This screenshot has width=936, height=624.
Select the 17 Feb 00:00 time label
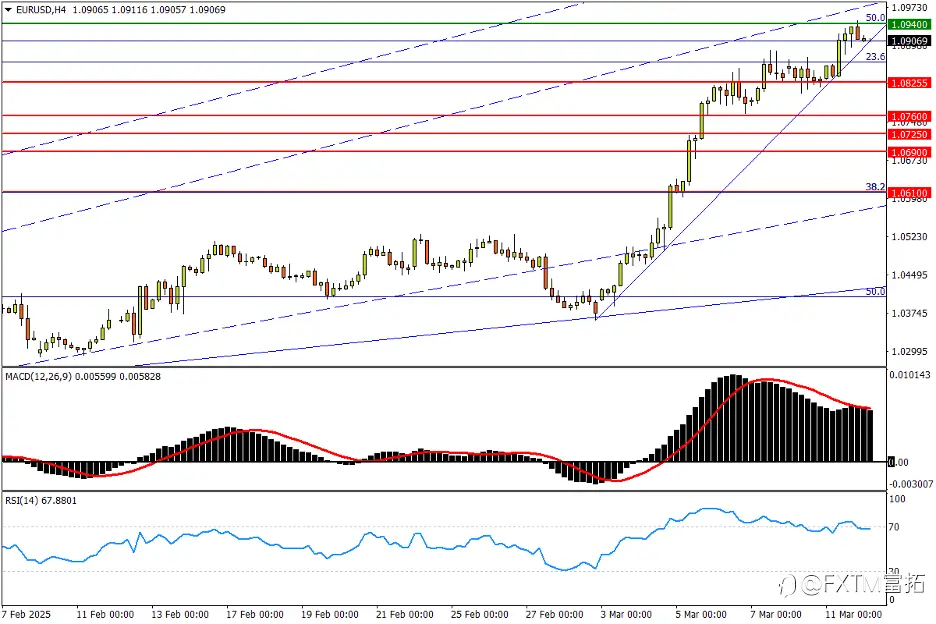(x=255, y=614)
